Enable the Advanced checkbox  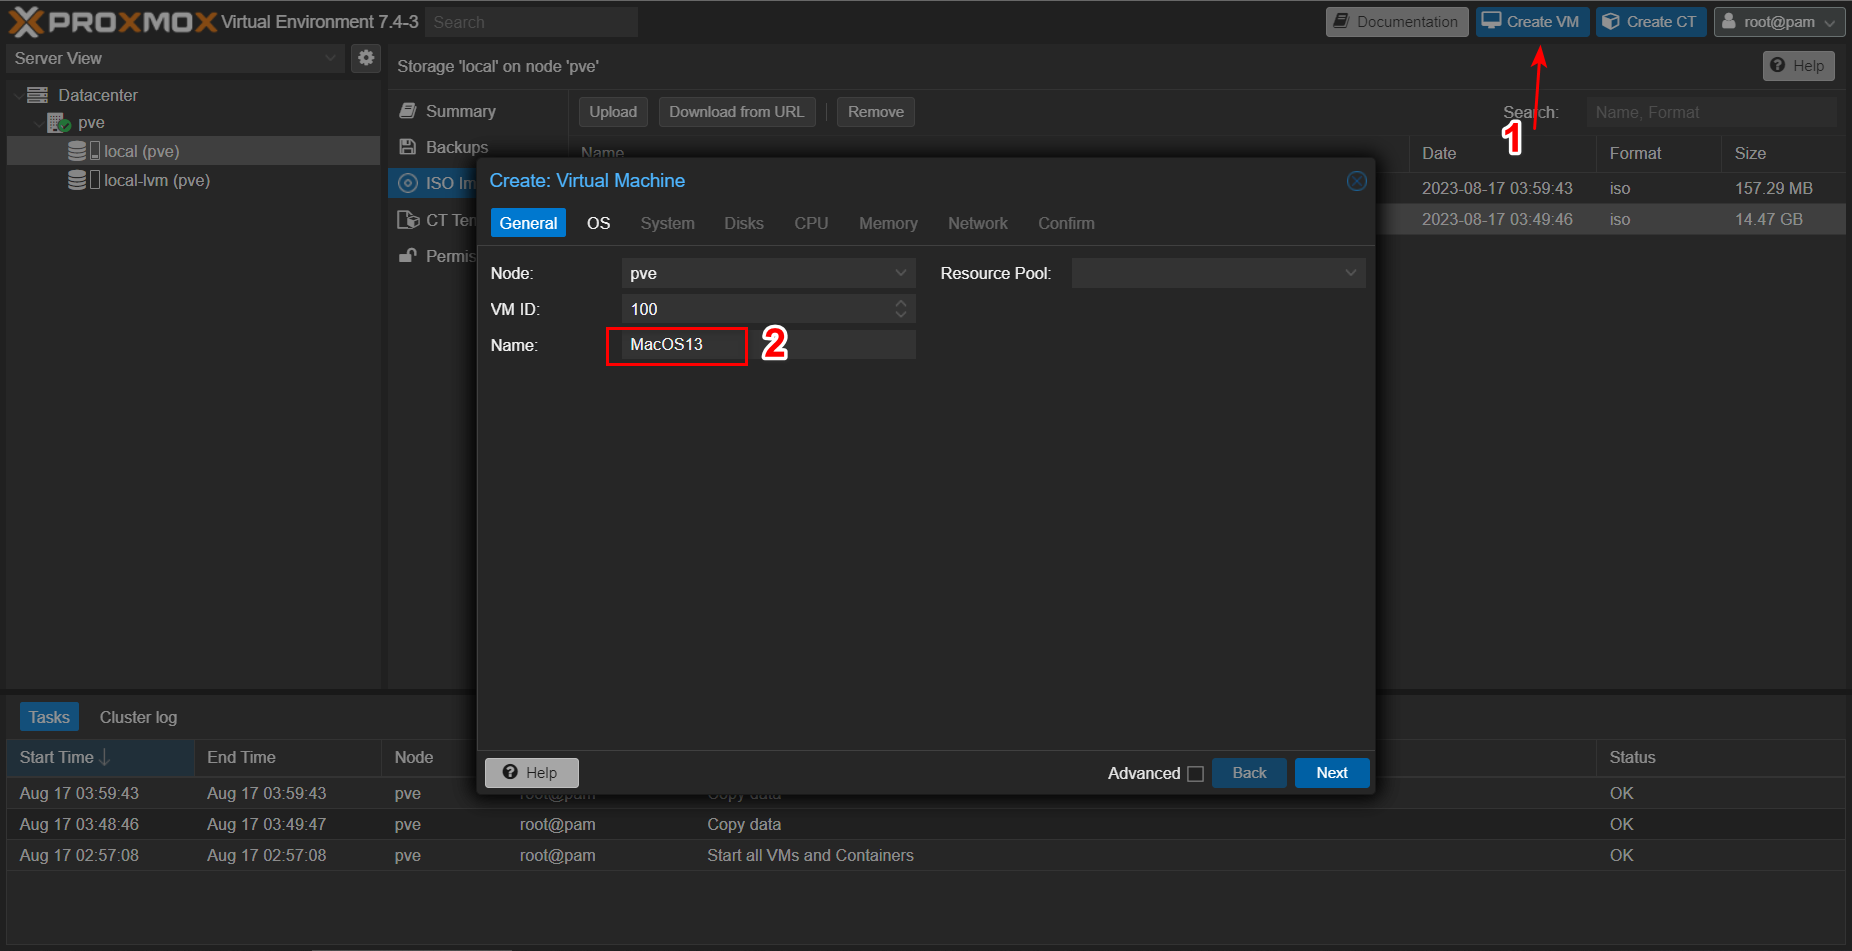tap(1195, 774)
